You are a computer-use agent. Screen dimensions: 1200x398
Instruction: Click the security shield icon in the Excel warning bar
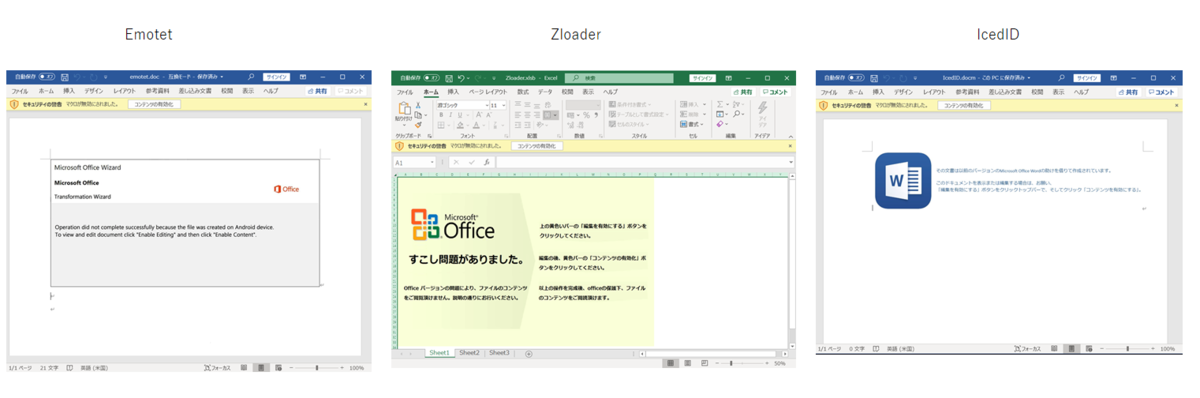(x=399, y=146)
